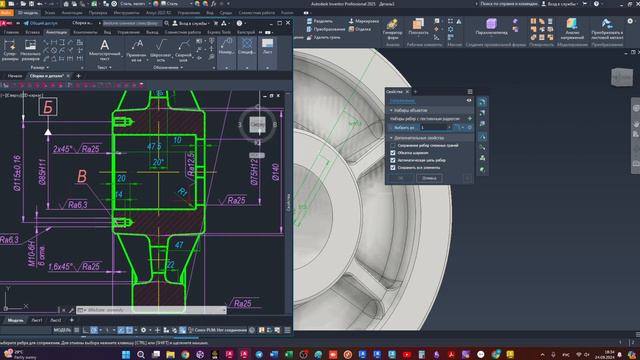
Task: Click the ViewCube in the Inventor viewport
Action: point(622,77)
